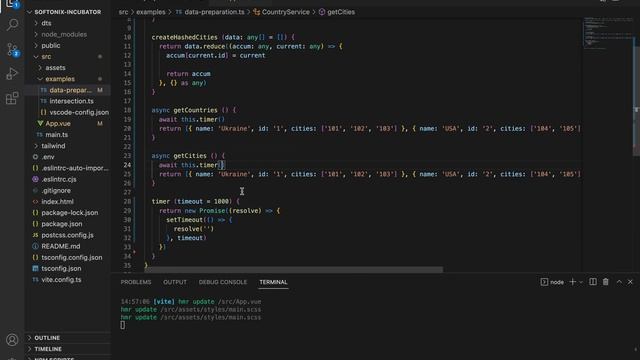
Task: Open main.ts file
Action: [57, 134]
